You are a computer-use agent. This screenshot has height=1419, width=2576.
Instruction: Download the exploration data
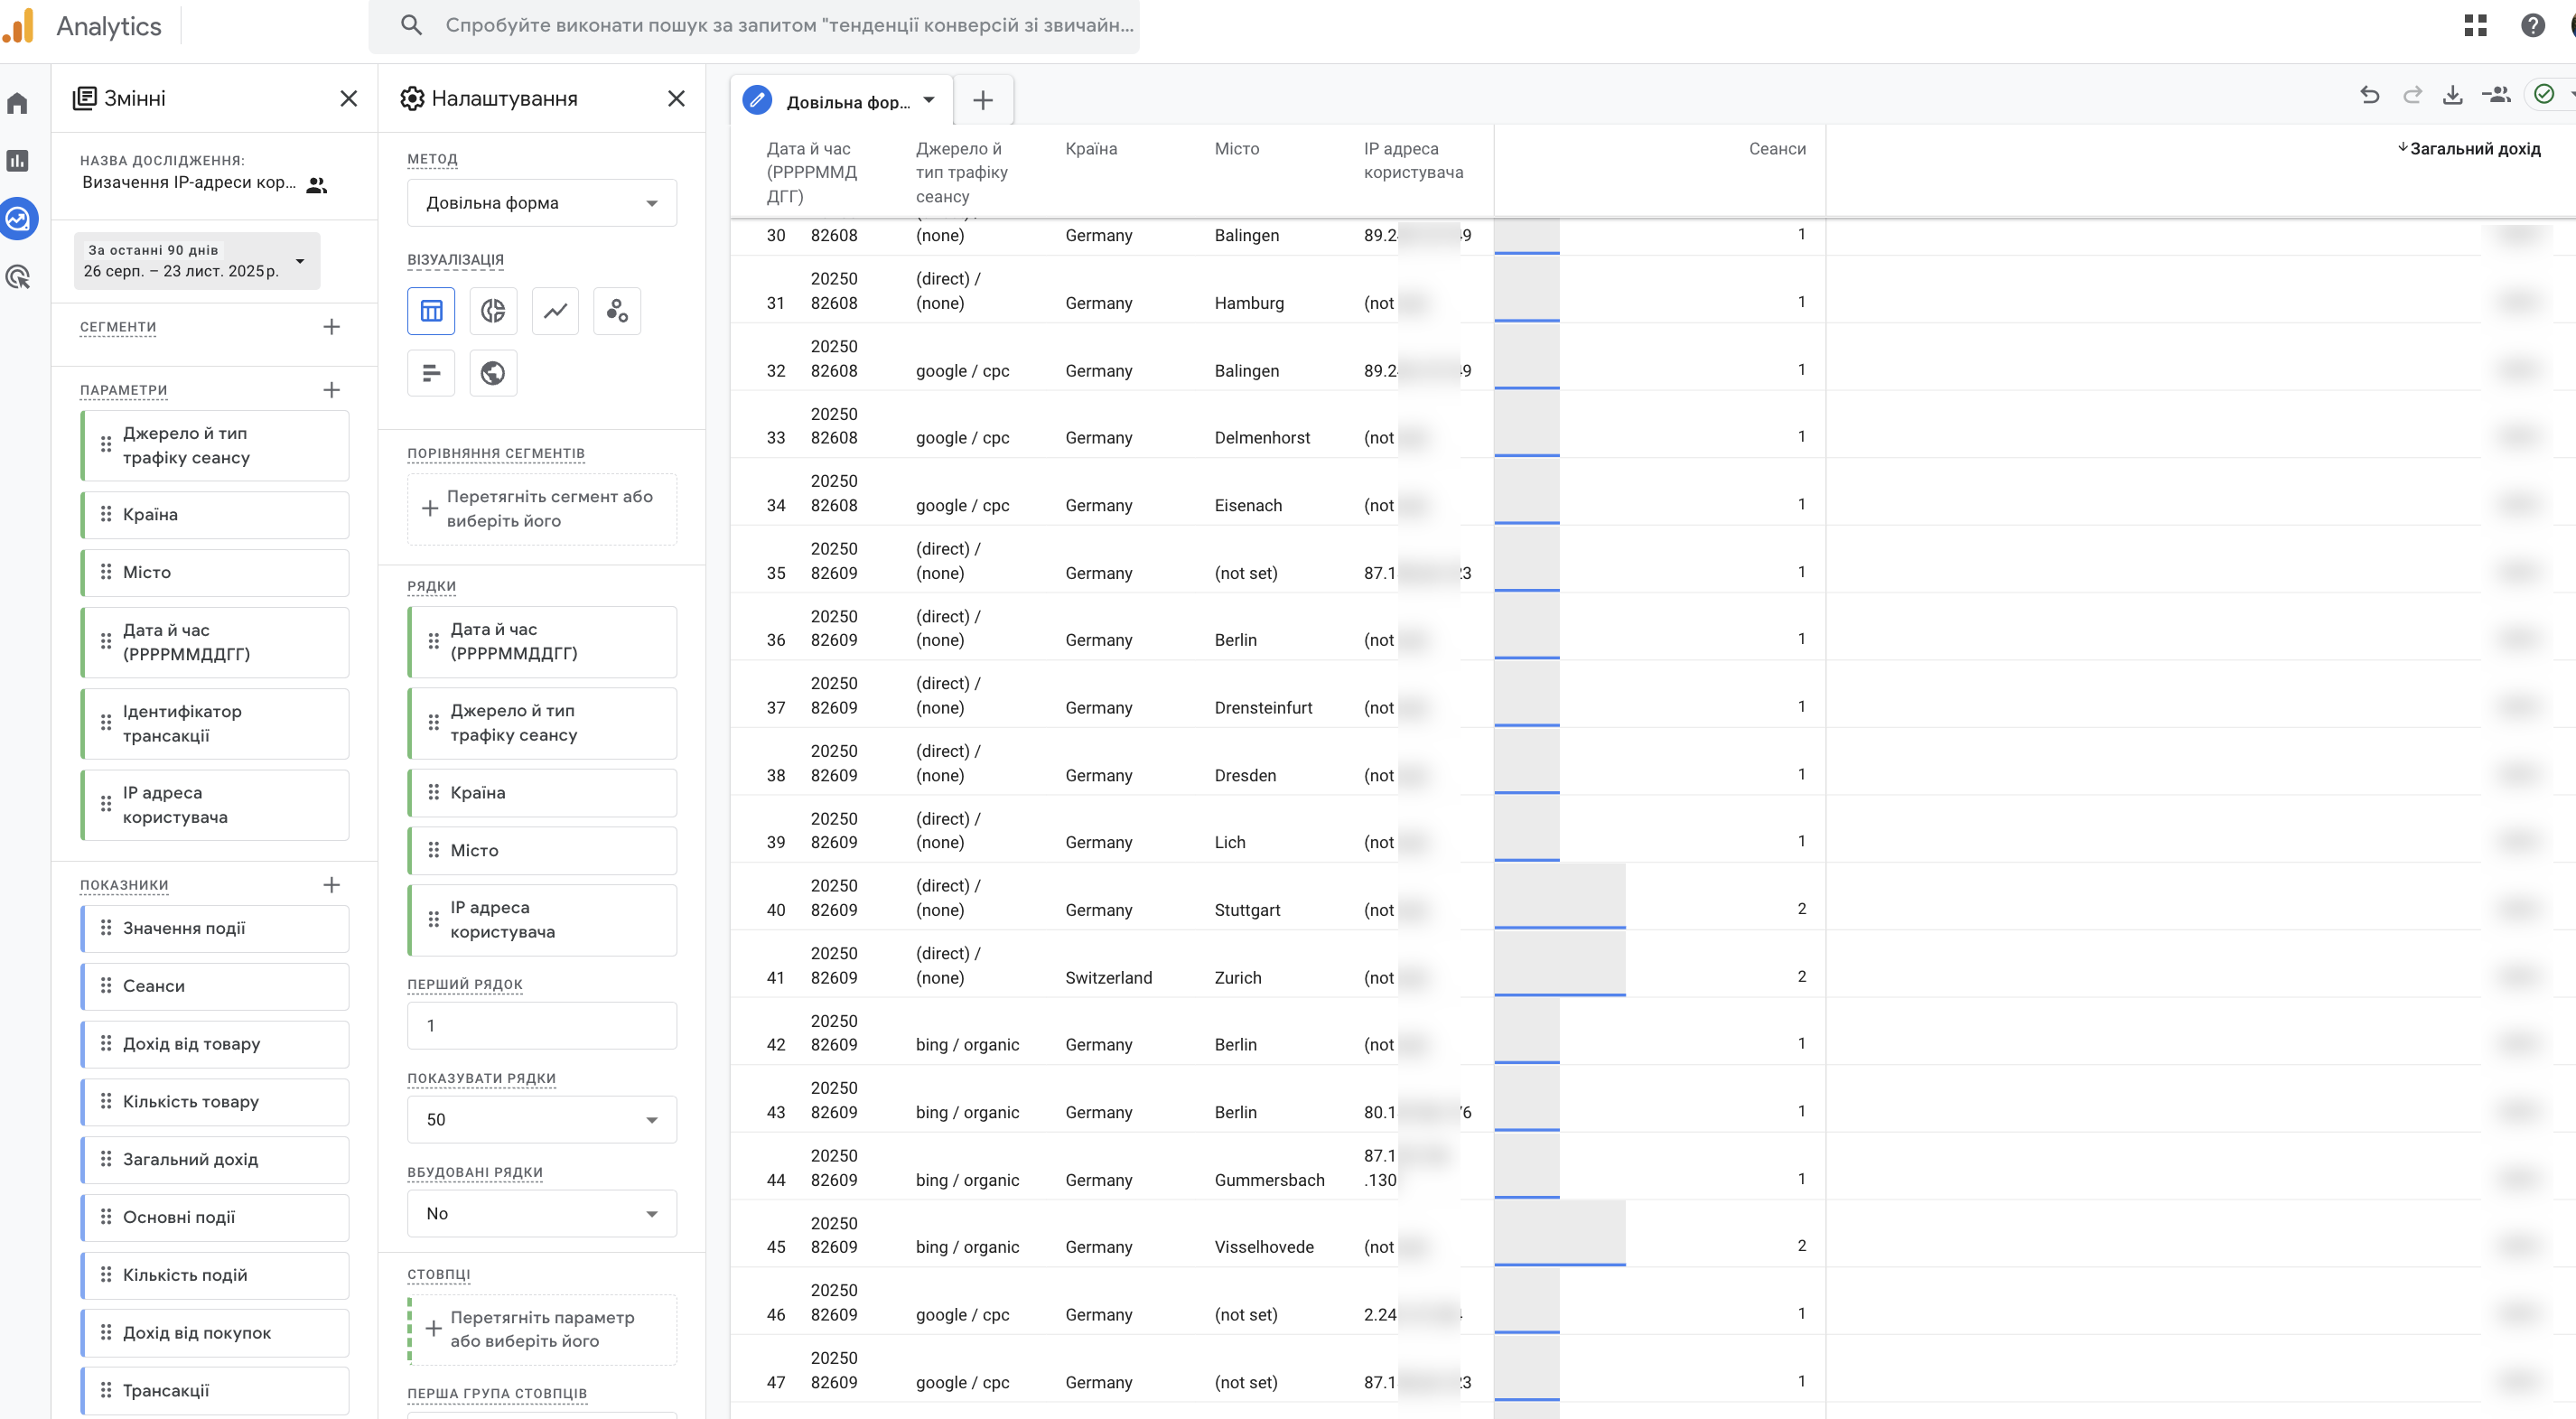pyautogui.click(x=2452, y=96)
